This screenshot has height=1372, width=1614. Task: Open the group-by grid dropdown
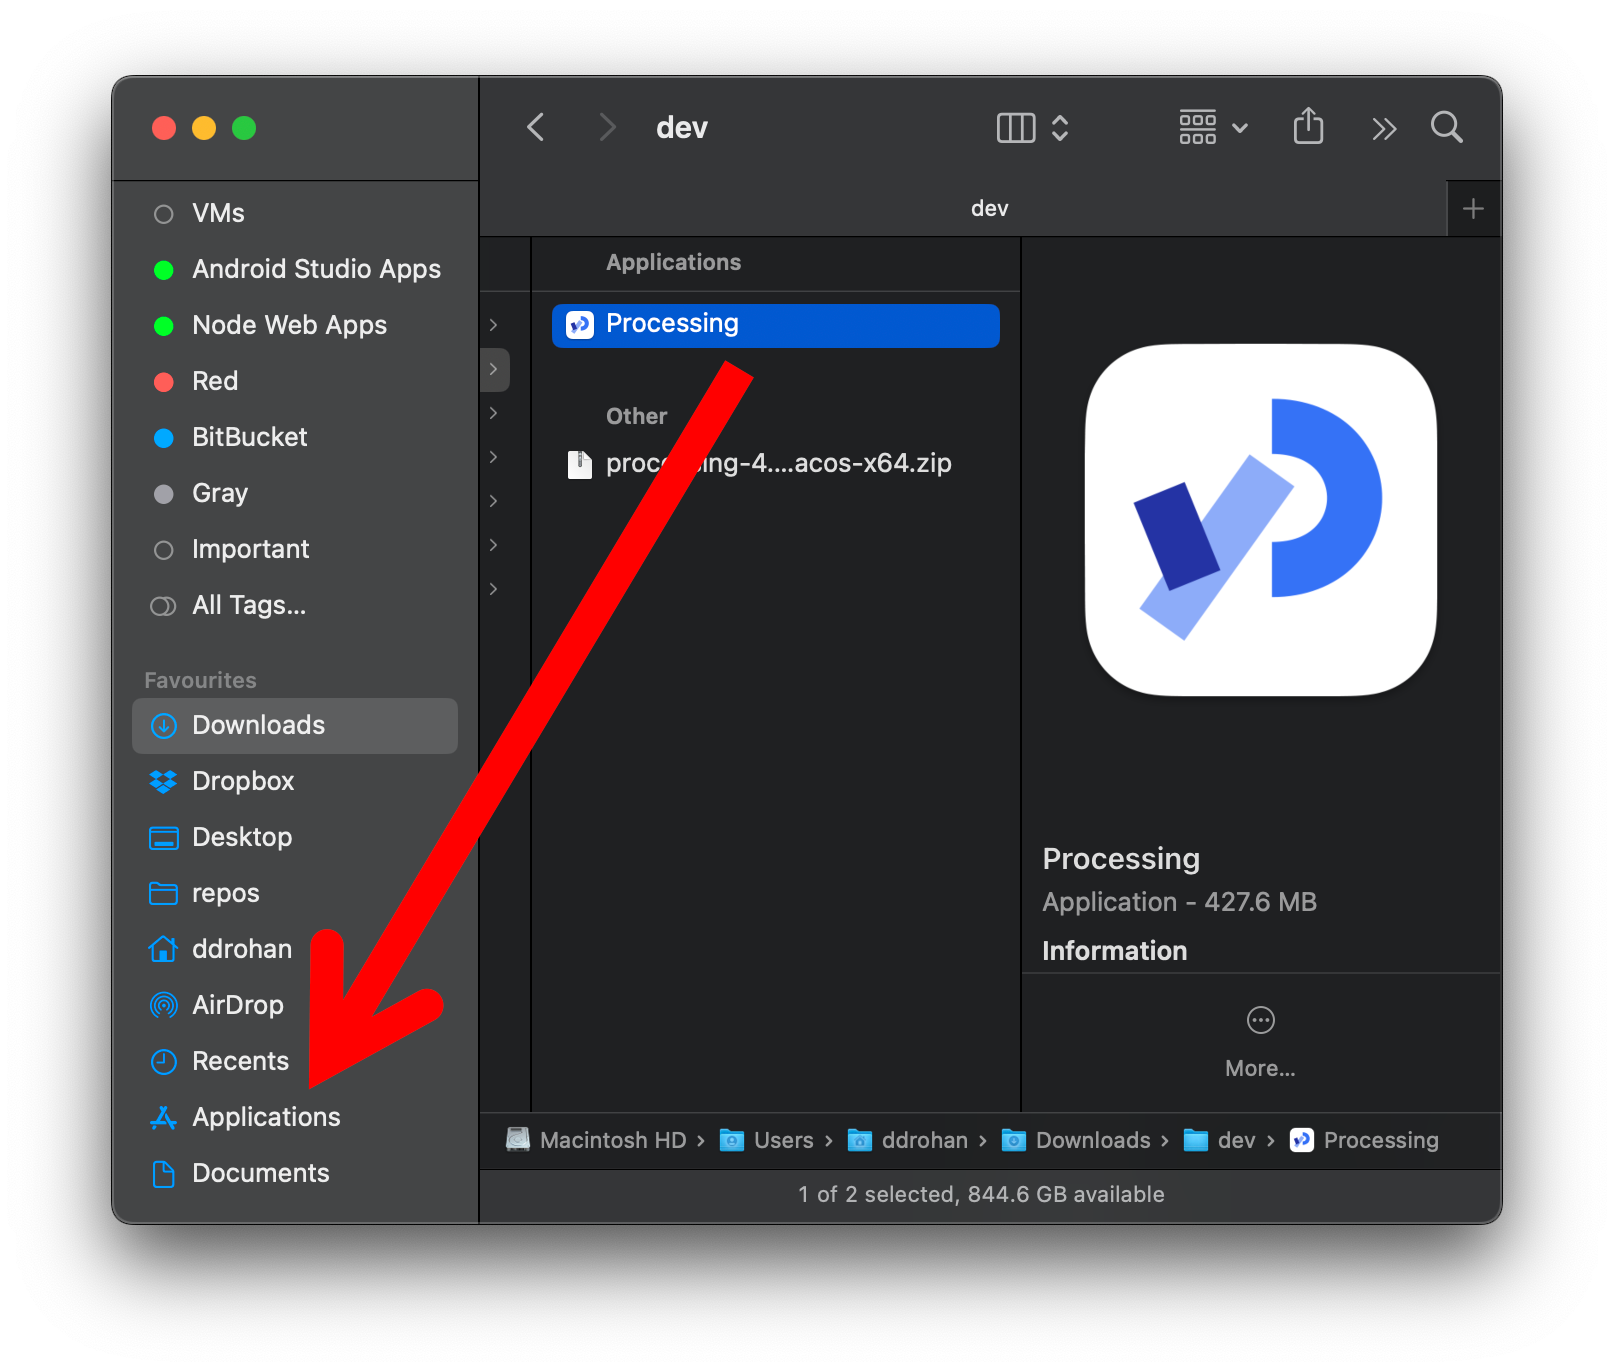[x=1212, y=128]
